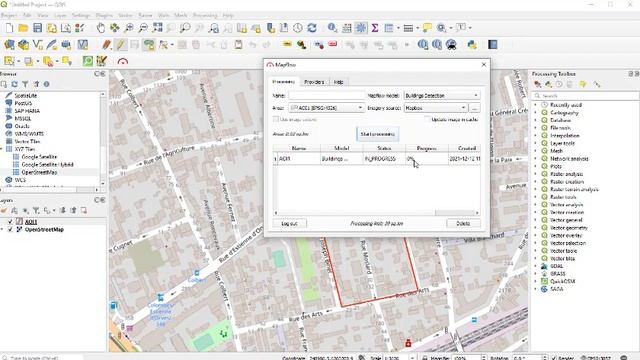Click the Filter icon in Browser panel
640x360 pixels.
[x=25, y=84]
